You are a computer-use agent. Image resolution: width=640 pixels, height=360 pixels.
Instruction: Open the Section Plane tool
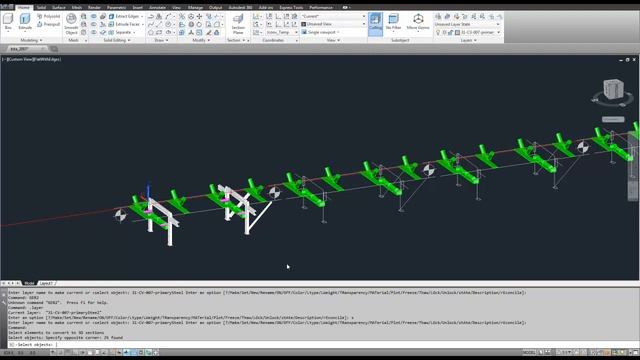pos(238,24)
